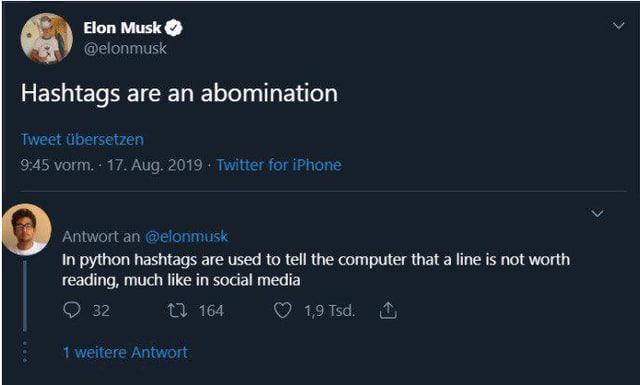640x385 pixels.
Task: Click the Elon Musk display name
Action: [122, 28]
